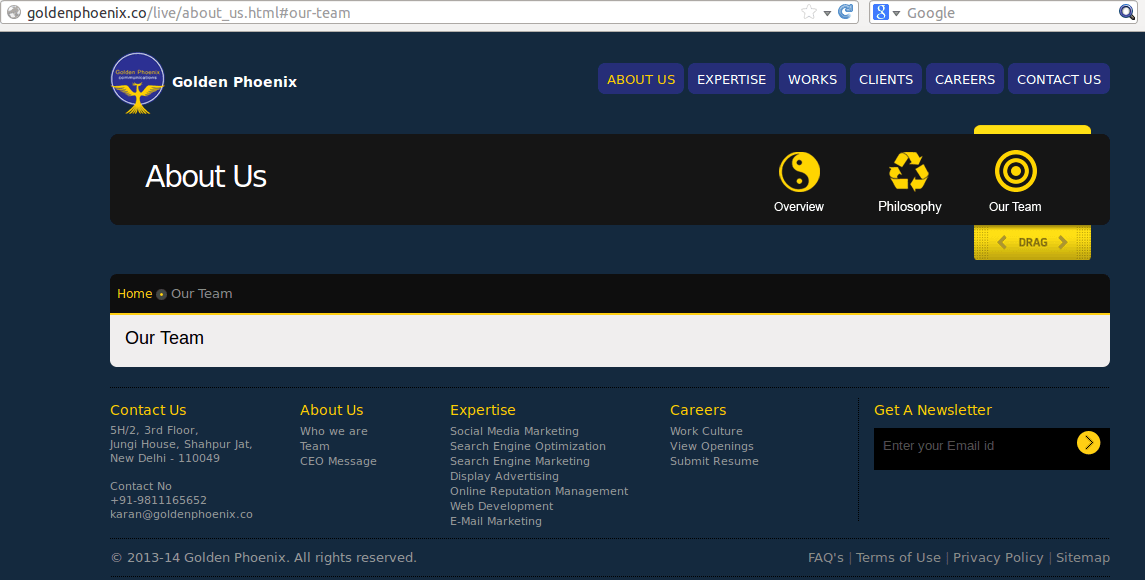
Task: Click the About Us banner title
Action: click(206, 176)
